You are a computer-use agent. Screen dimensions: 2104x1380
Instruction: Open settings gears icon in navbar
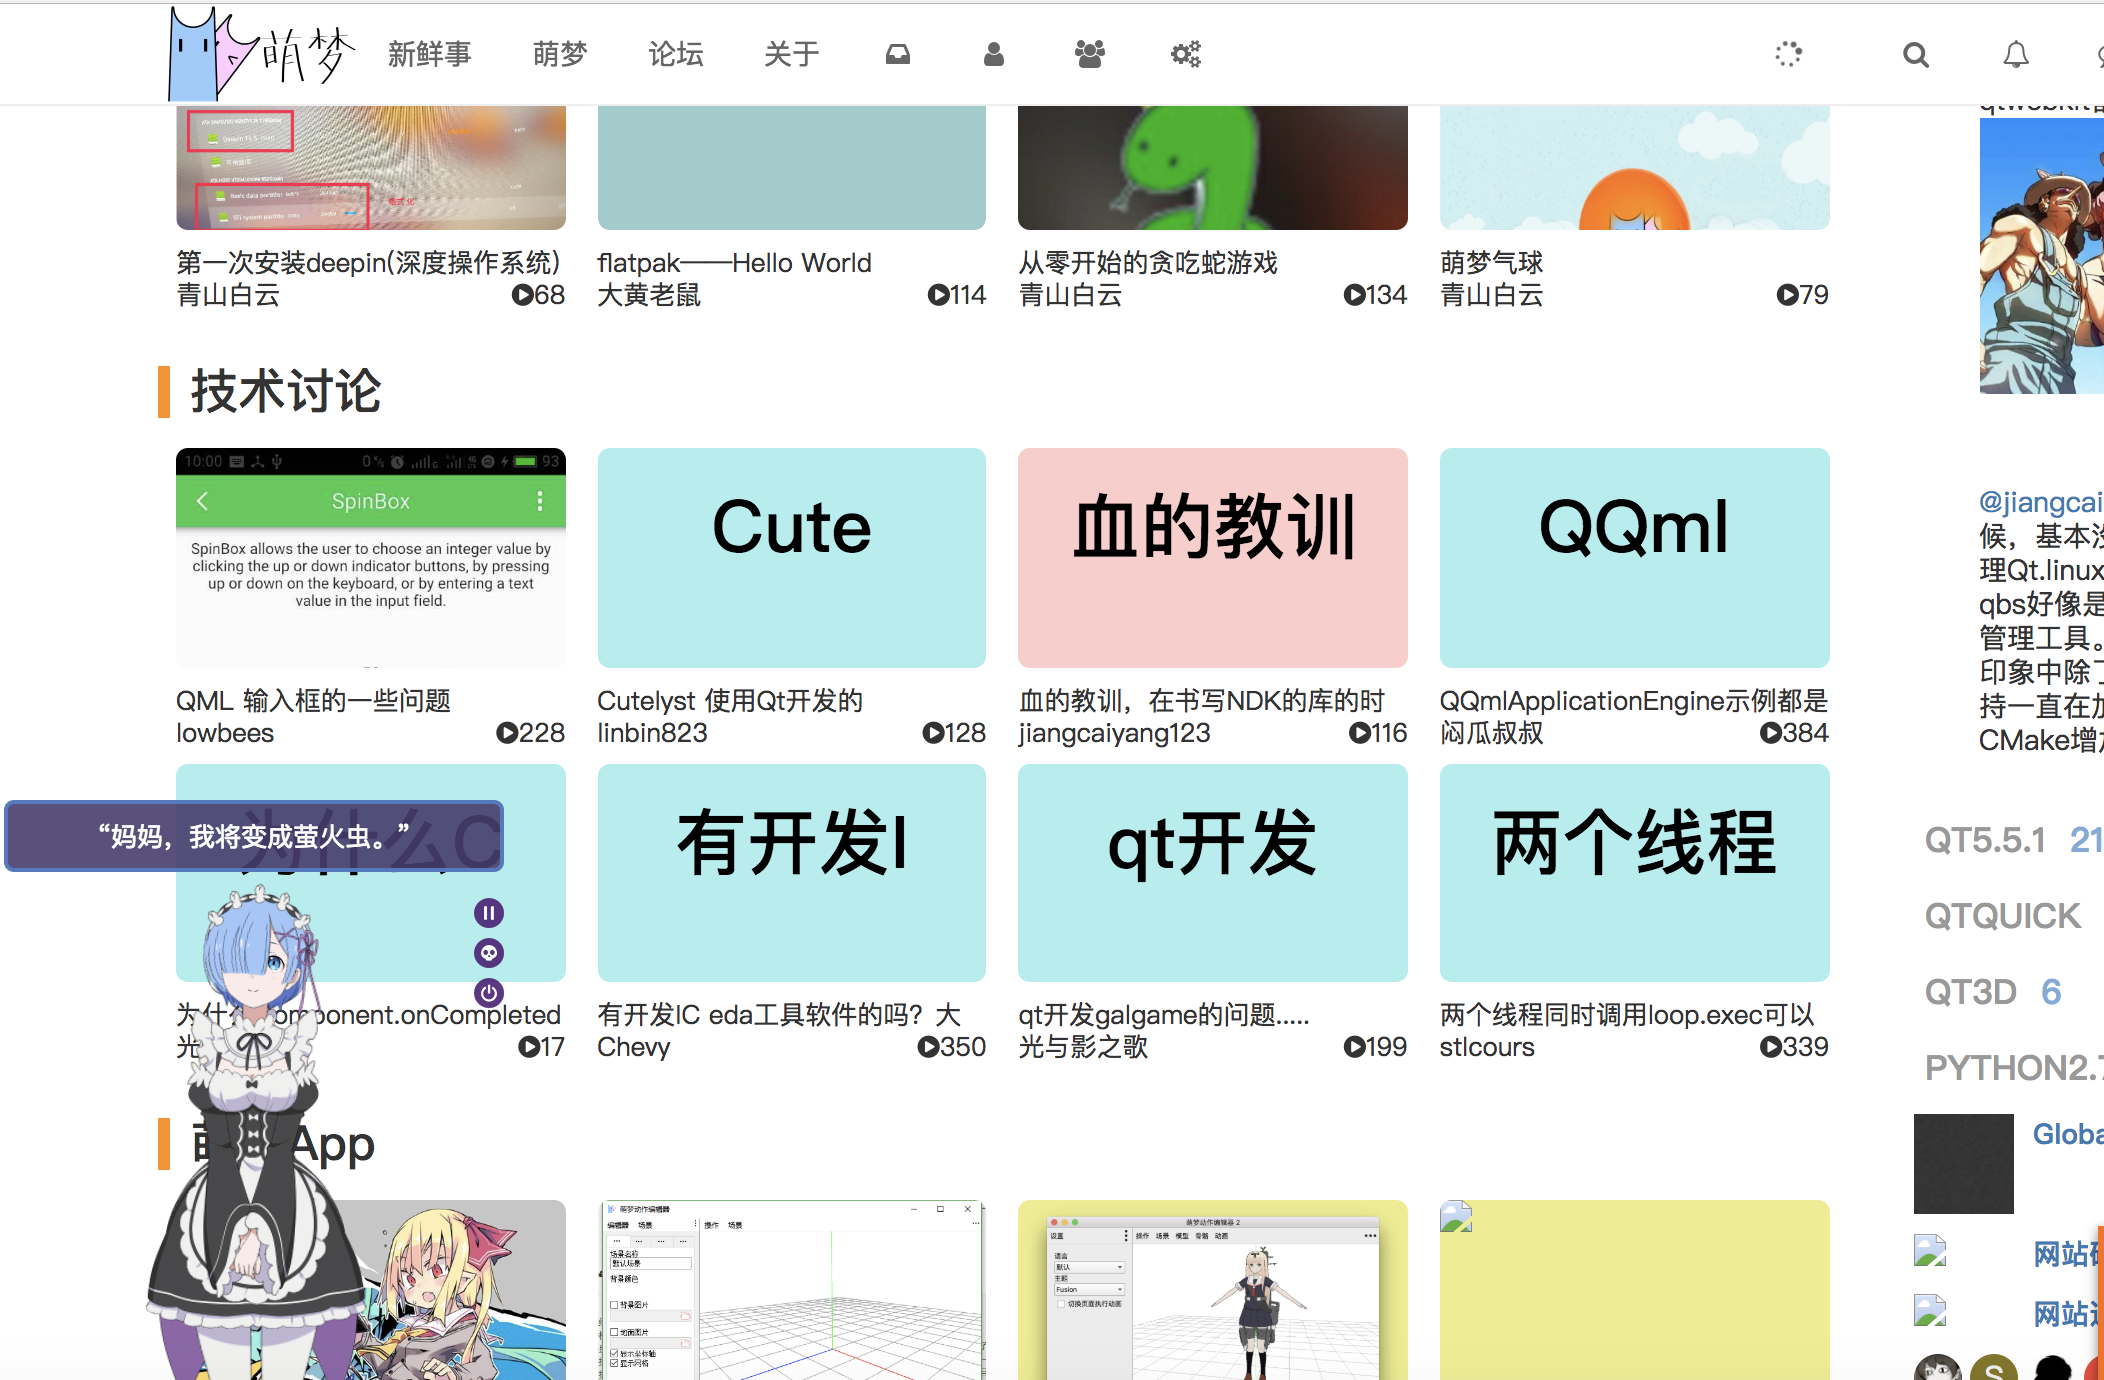click(x=1185, y=54)
